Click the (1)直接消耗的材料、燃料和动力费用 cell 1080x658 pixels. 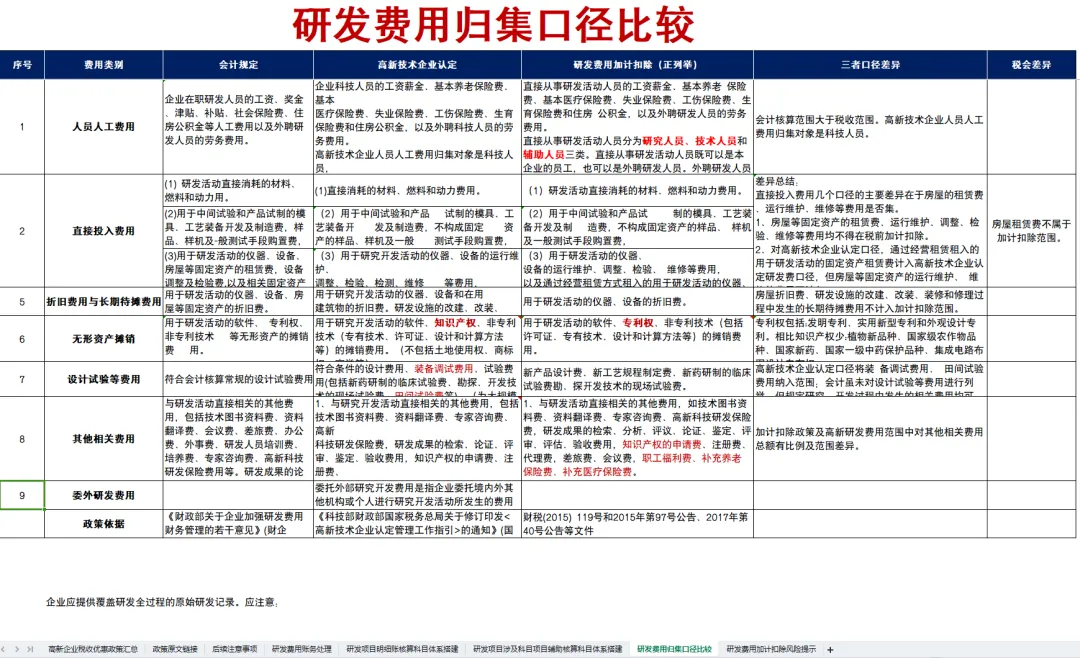pos(417,190)
